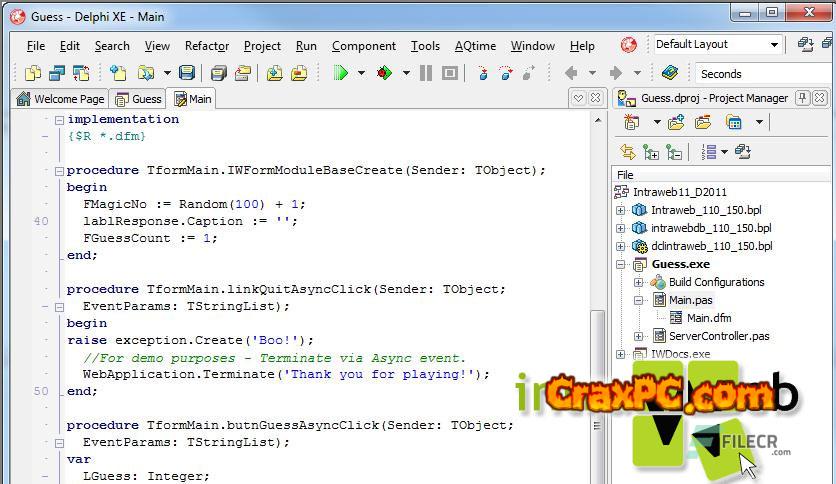Open the Project menu
836x484 pixels.
262,46
